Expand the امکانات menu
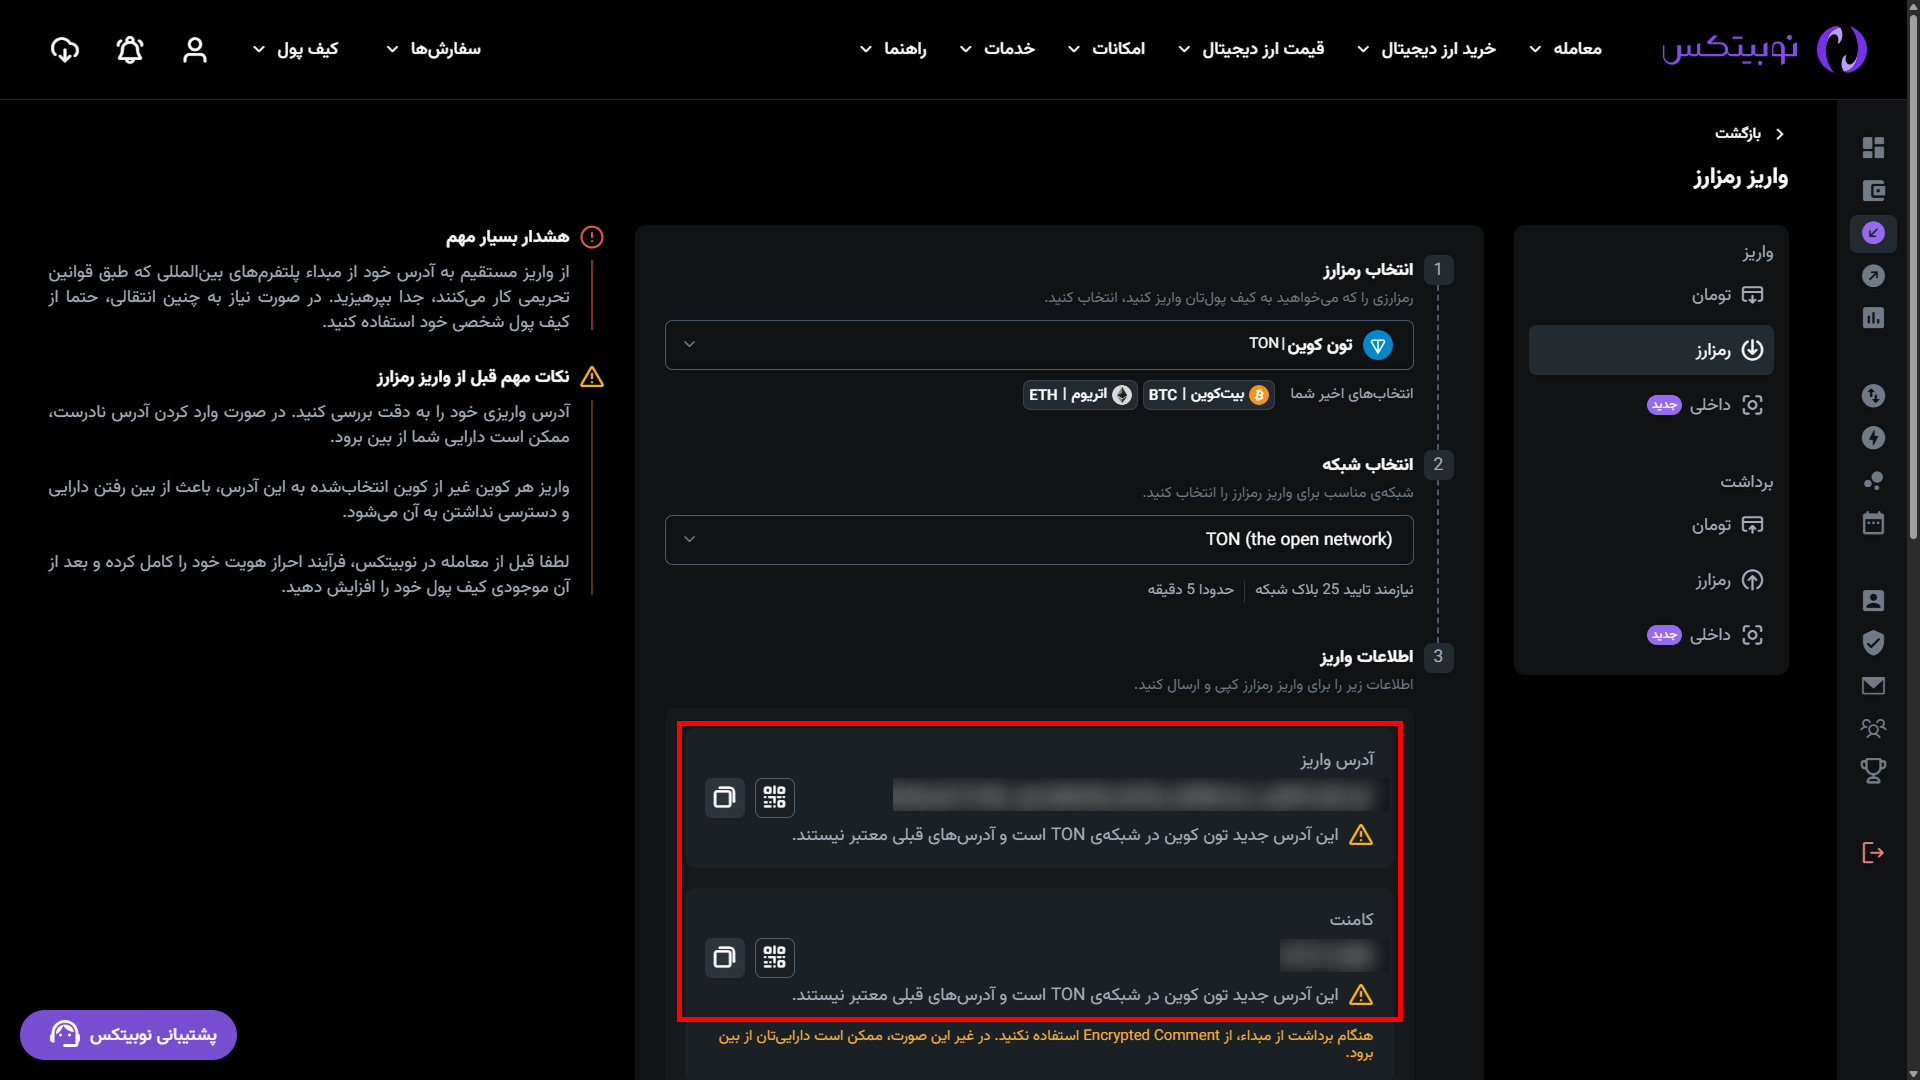The image size is (1920, 1080). [x=1106, y=49]
